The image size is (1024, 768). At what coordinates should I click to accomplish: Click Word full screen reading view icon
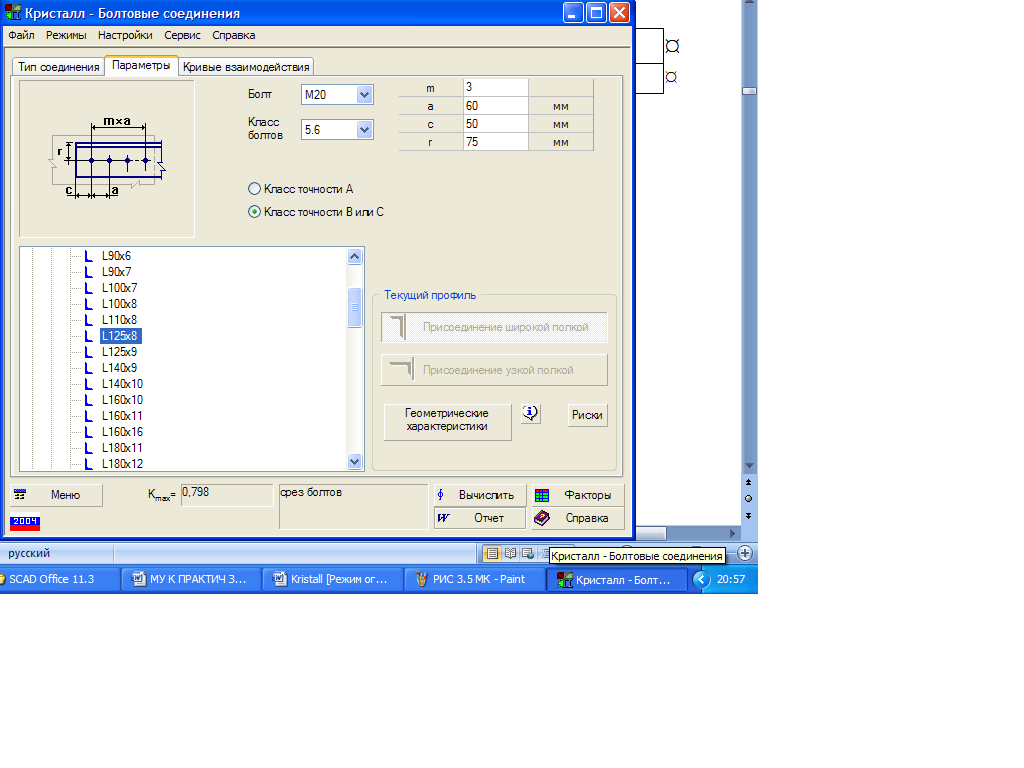[510, 554]
